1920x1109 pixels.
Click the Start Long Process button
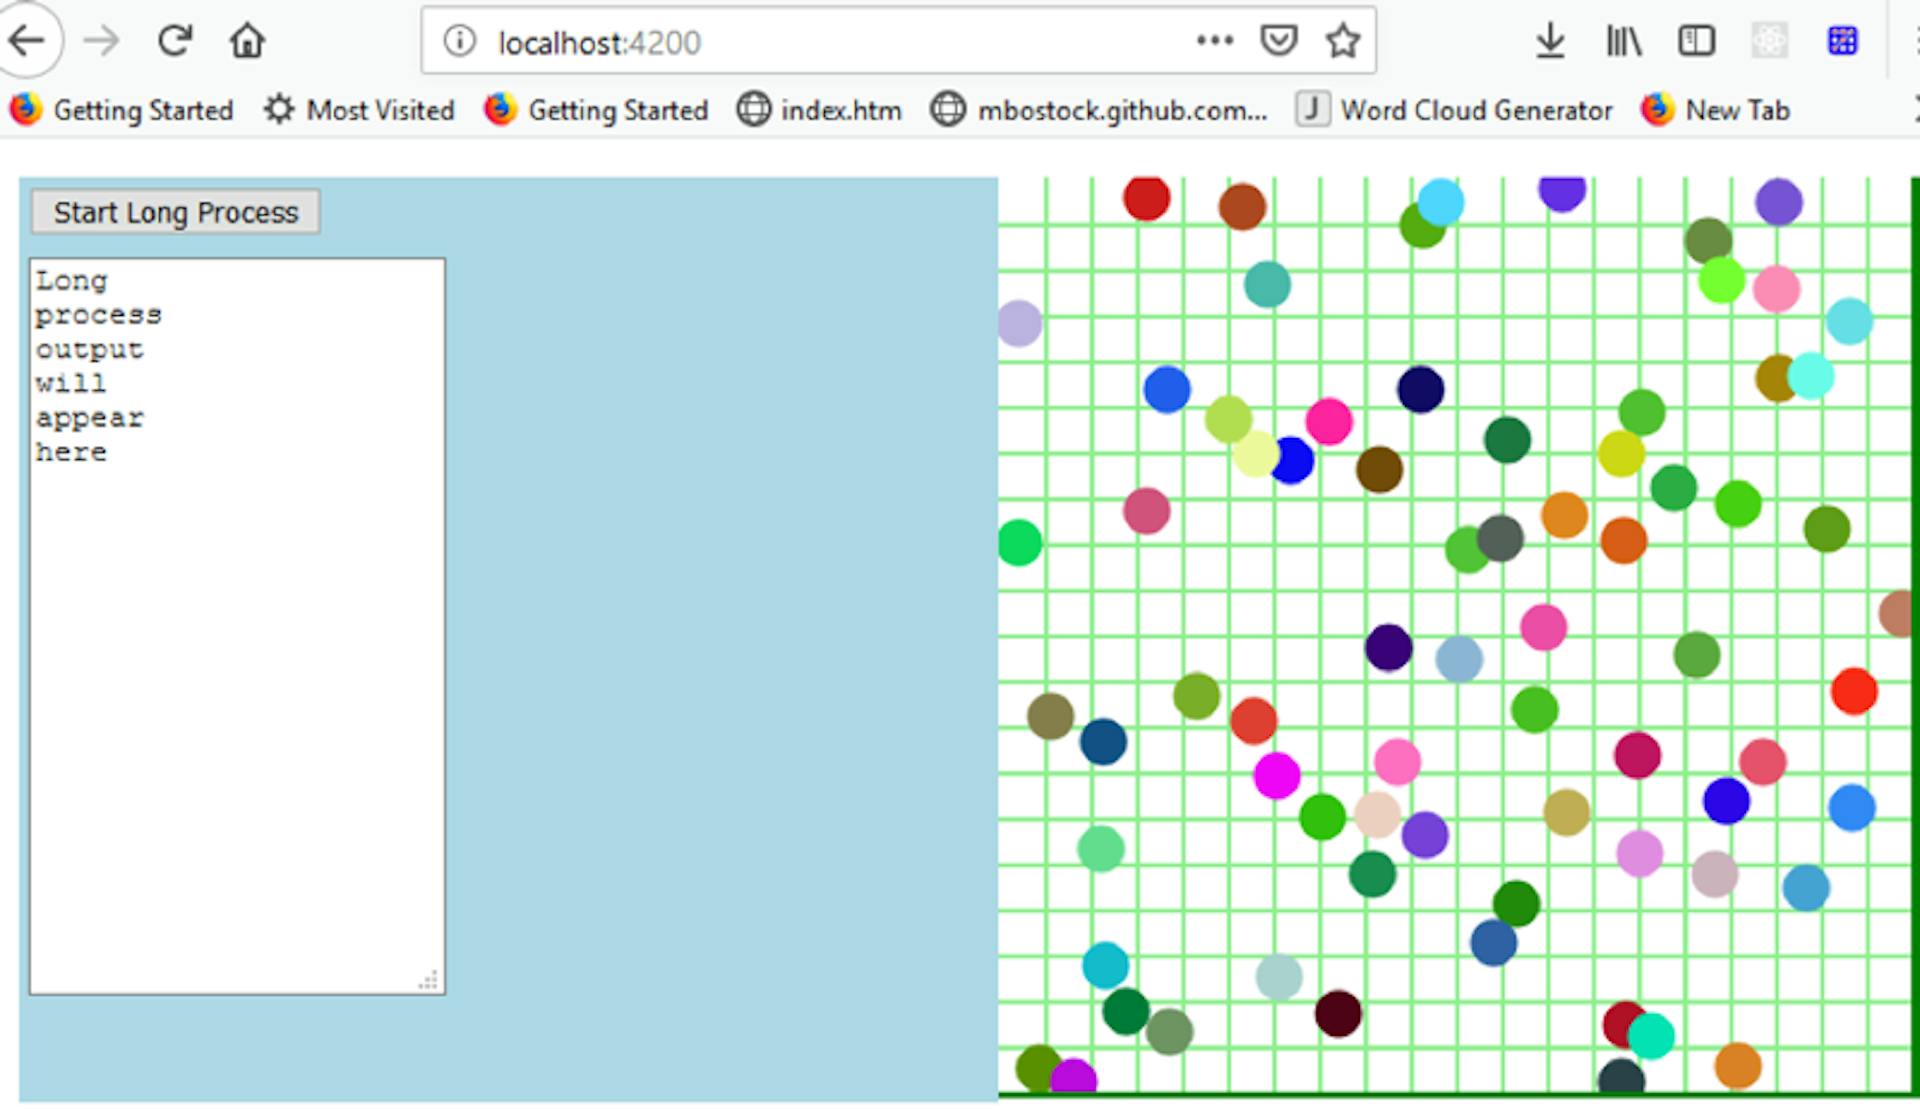(176, 213)
